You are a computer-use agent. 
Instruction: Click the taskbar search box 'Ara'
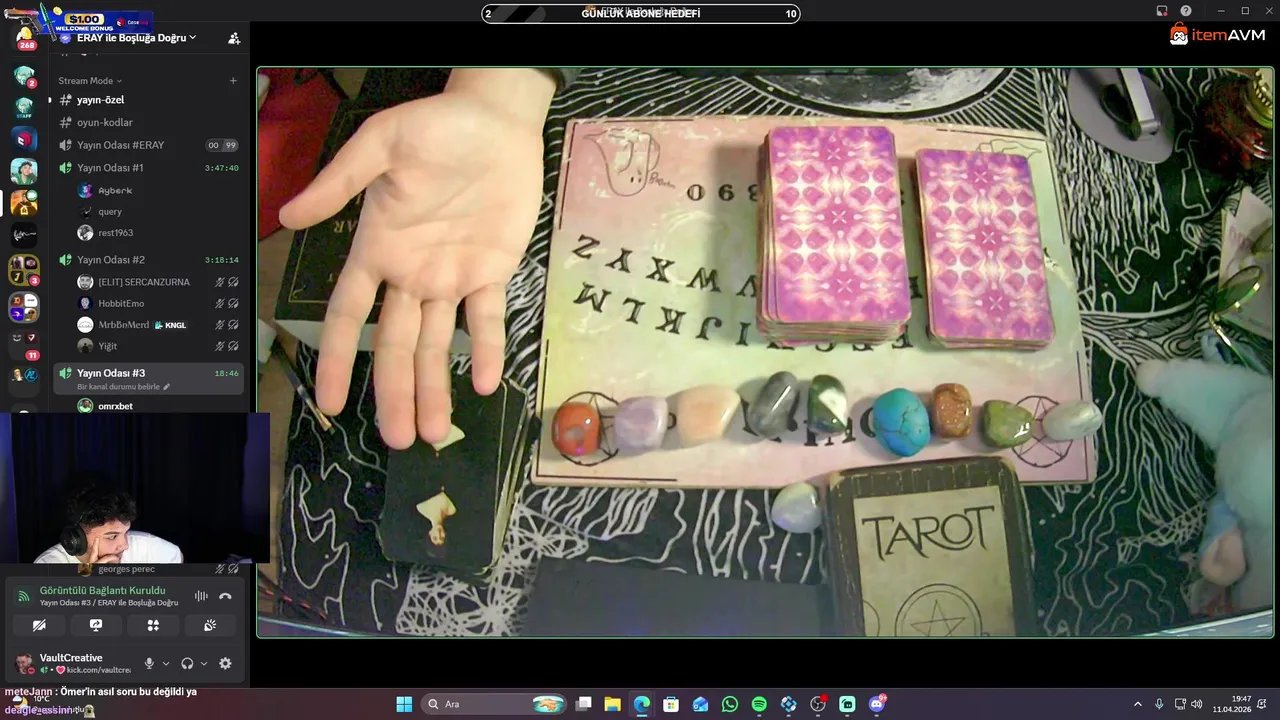click(494, 704)
